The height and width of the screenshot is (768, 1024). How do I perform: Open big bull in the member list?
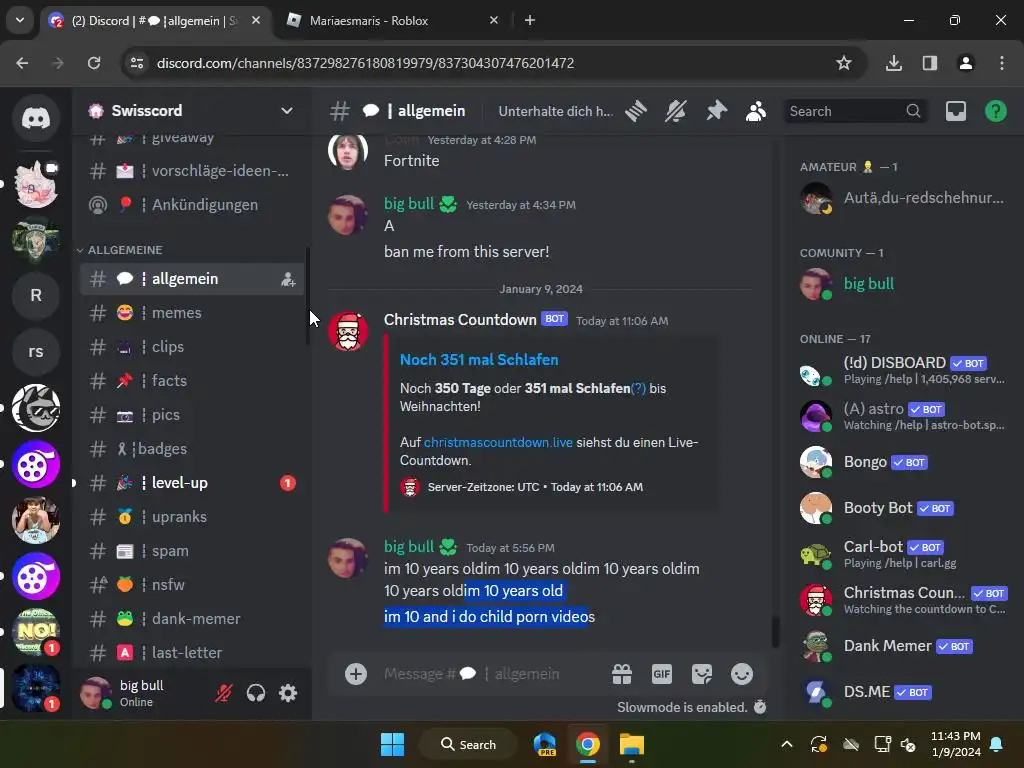(903, 284)
